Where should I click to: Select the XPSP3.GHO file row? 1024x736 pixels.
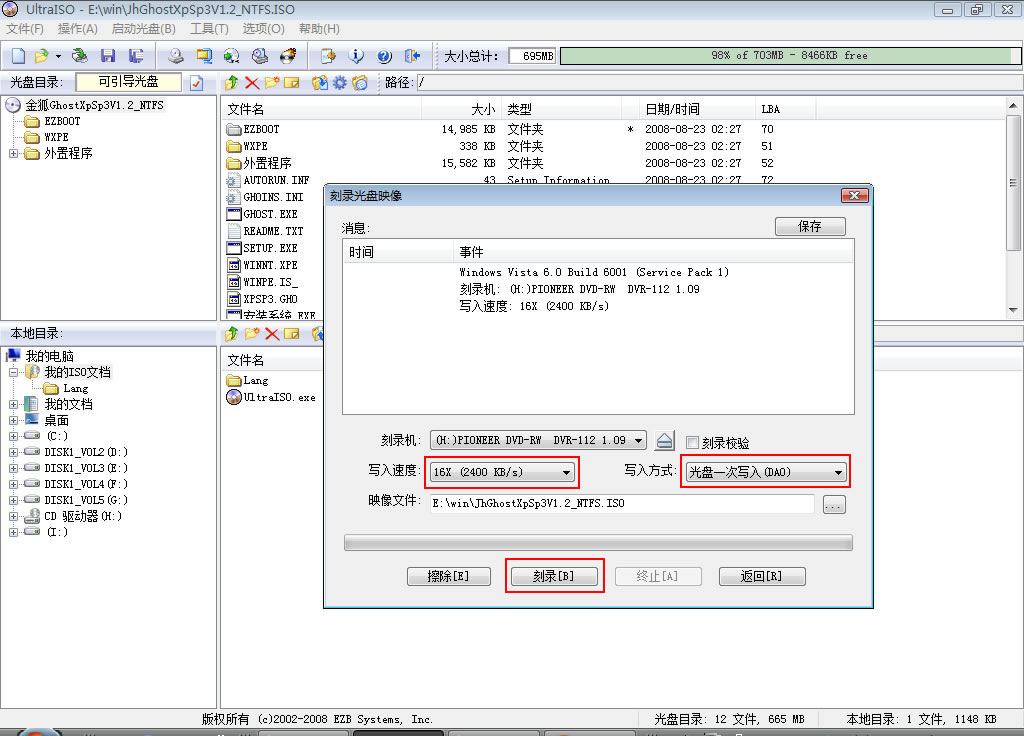[270, 299]
